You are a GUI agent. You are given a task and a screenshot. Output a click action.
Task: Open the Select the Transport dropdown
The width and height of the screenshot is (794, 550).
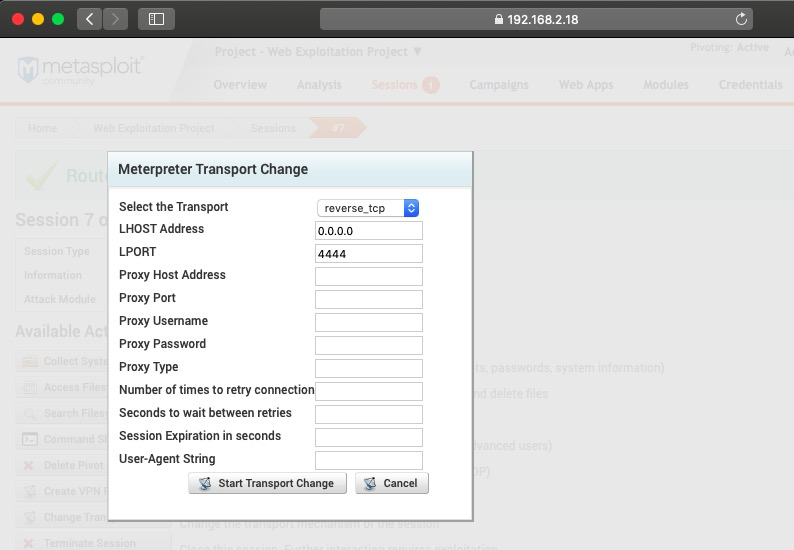click(x=368, y=208)
